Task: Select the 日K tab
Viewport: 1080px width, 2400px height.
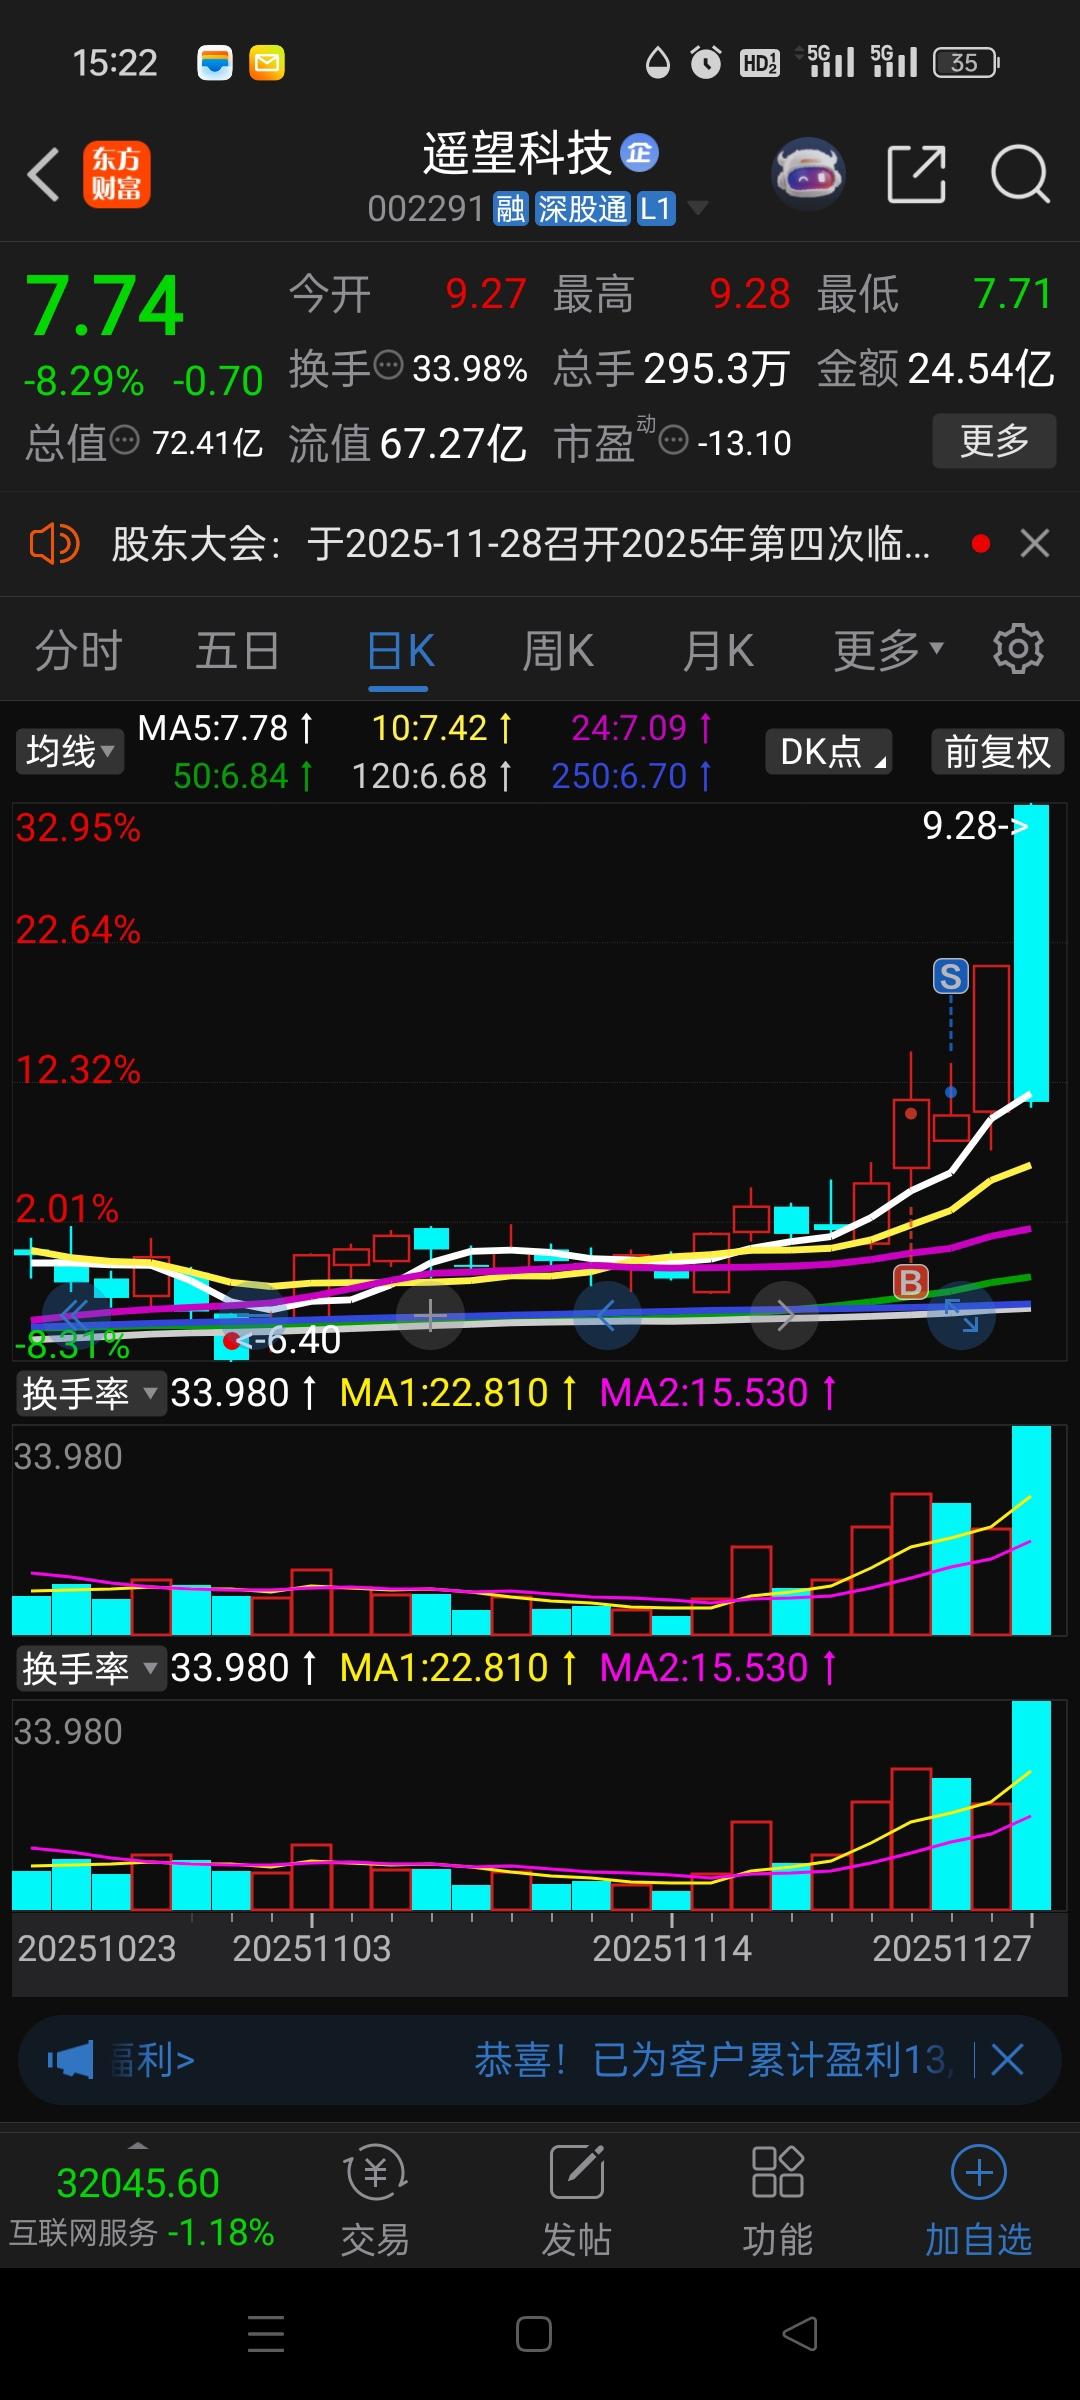Action: pos(400,651)
